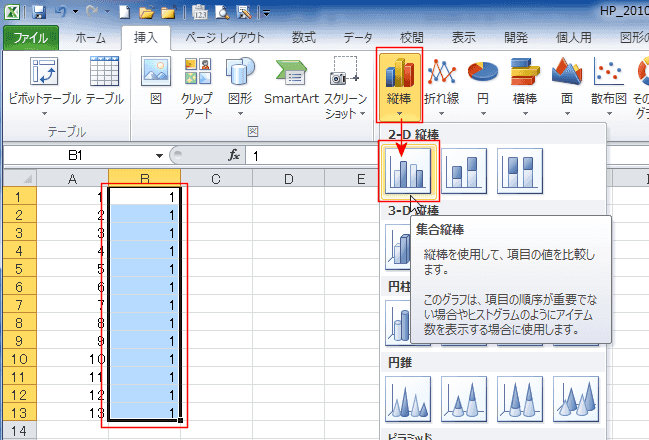Insert a PivotTable using ピボットテーブル icon
This screenshot has height=440, width=649.
click(x=44, y=87)
